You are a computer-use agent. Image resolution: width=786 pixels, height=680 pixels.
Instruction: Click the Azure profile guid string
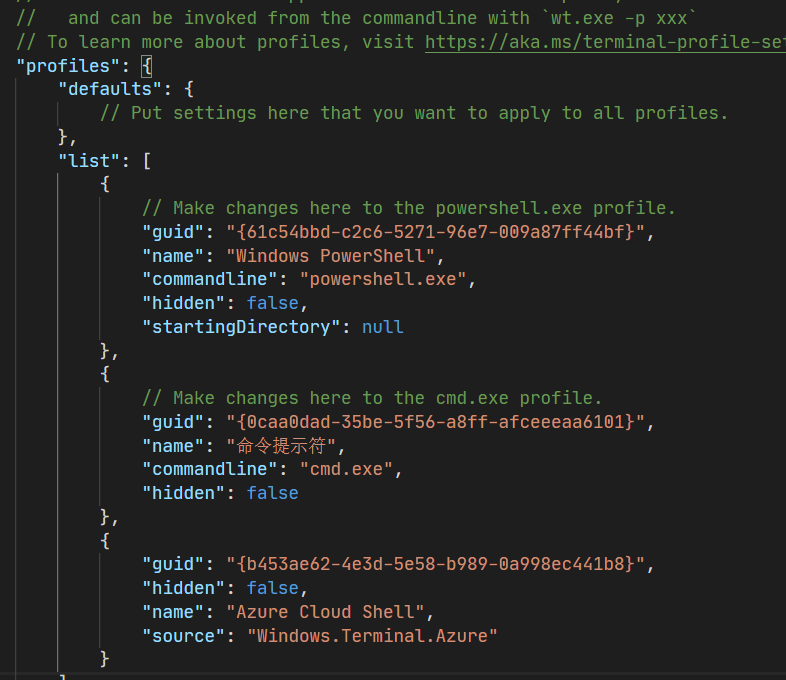tap(435, 564)
